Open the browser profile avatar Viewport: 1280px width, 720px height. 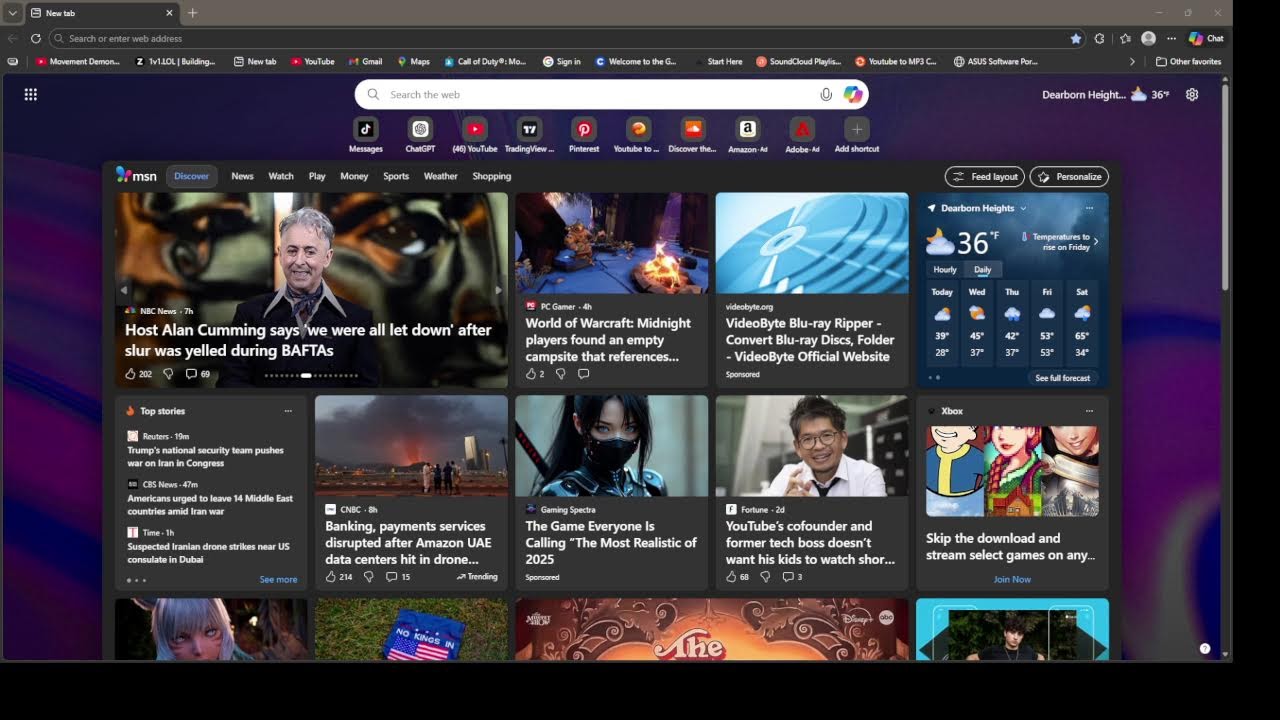pyautogui.click(x=1148, y=38)
